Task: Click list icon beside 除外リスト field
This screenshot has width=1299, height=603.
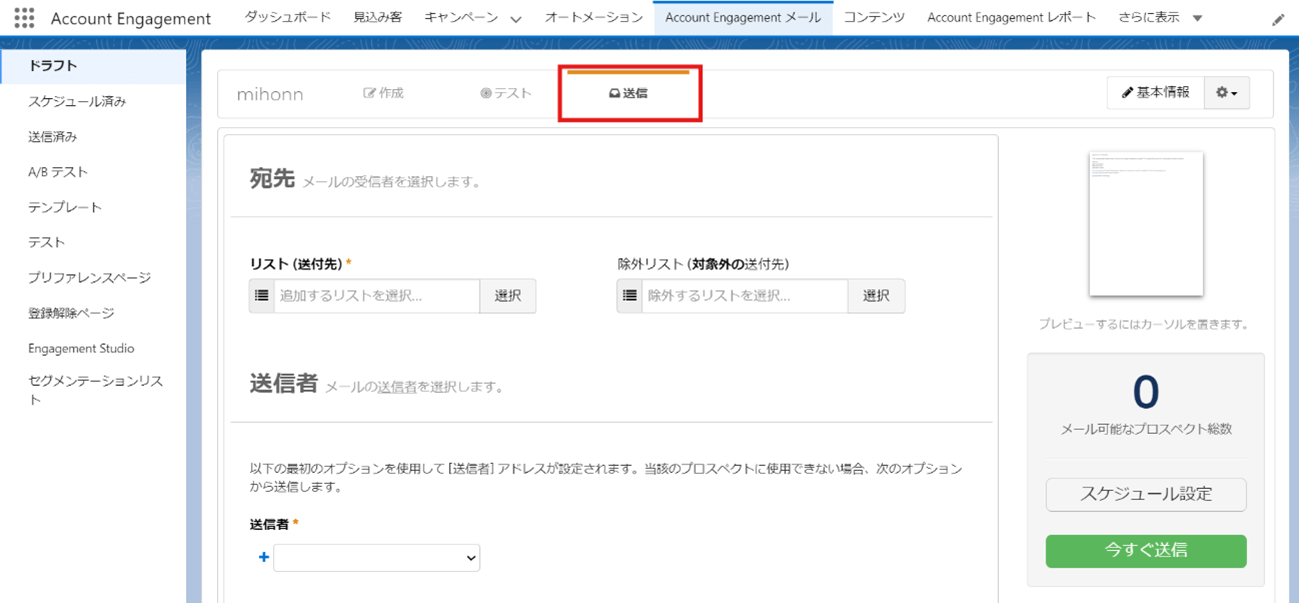Action: pyautogui.click(x=630, y=296)
